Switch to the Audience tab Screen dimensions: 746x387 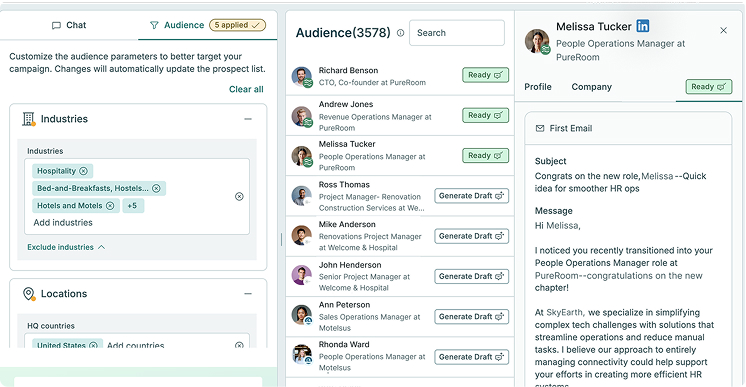click(x=177, y=25)
